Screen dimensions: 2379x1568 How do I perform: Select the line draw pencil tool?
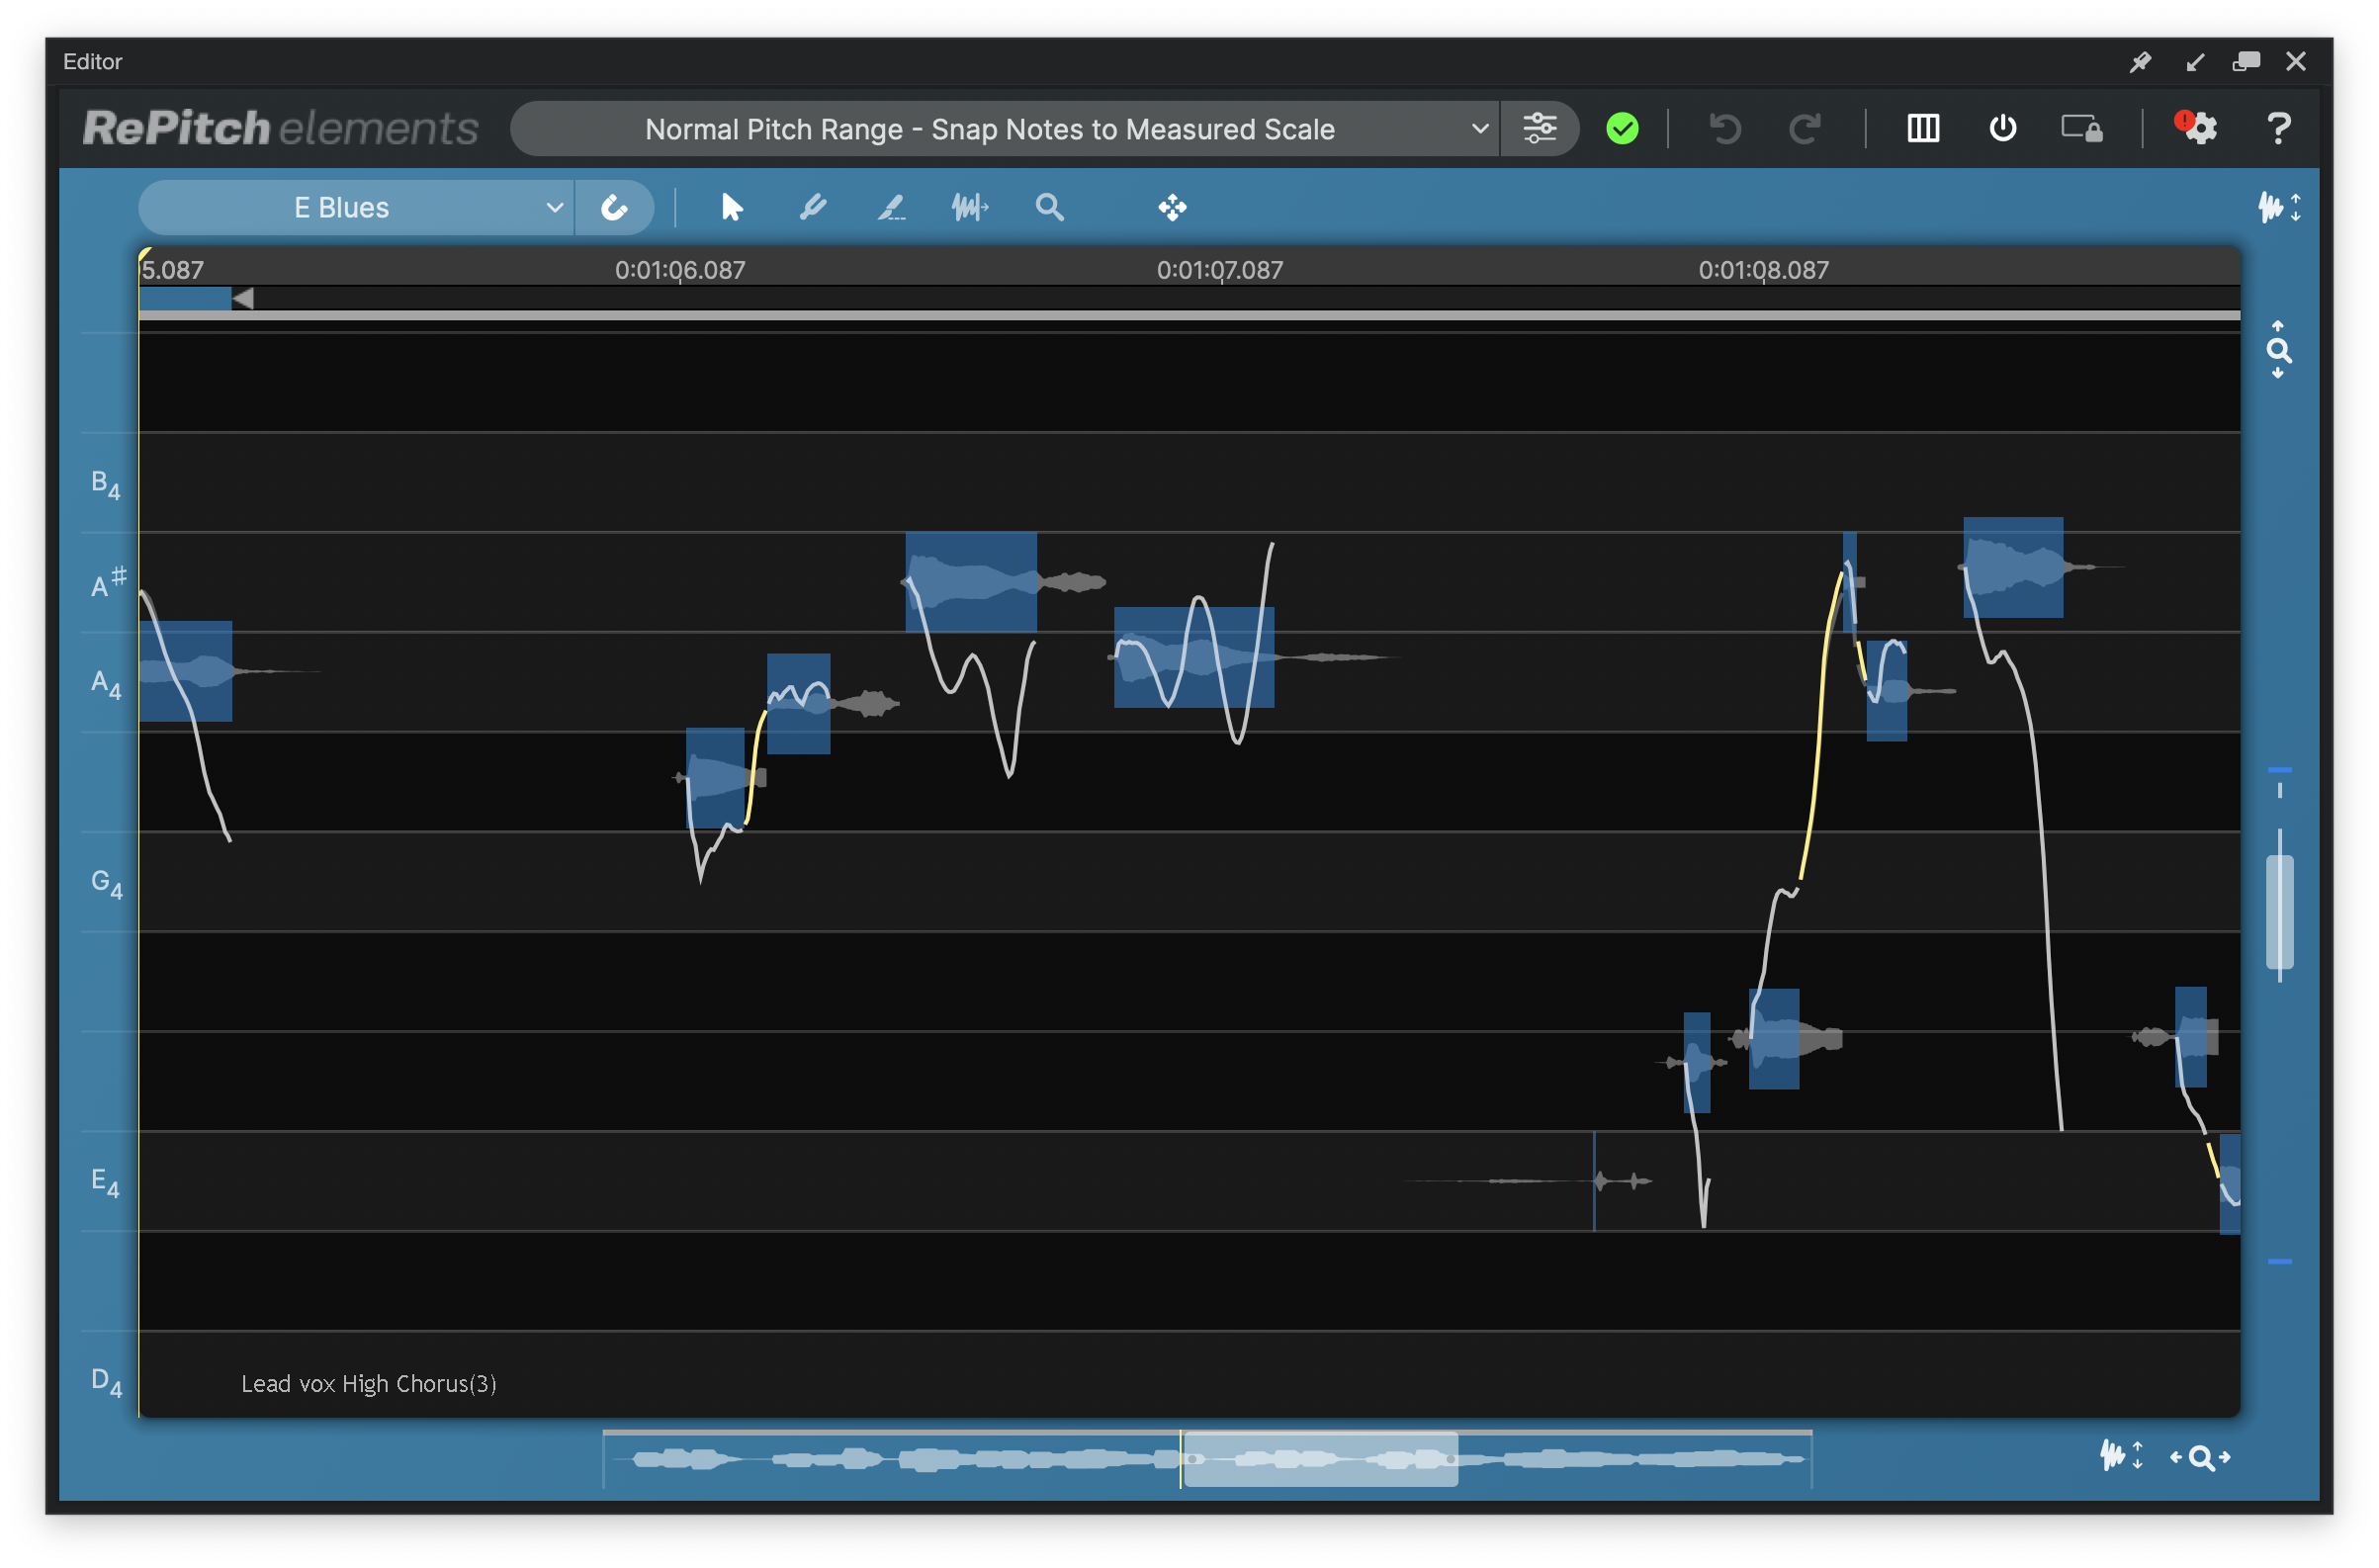click(891, 208)
